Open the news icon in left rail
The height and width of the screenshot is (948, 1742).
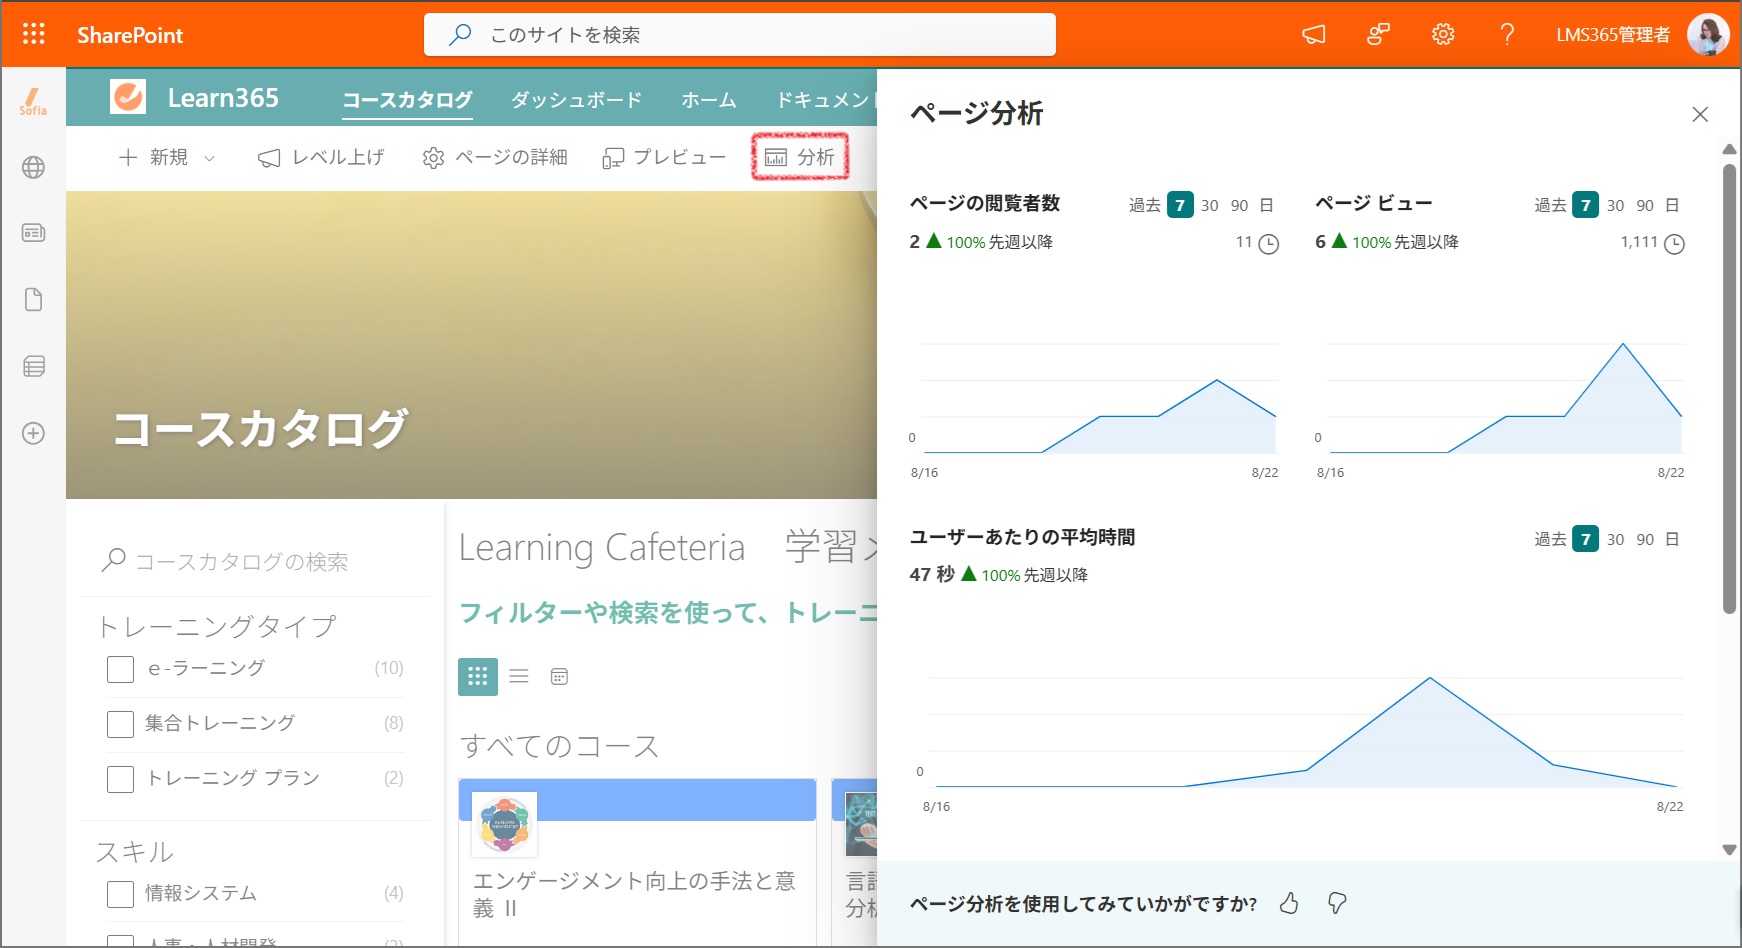point(33,233)
